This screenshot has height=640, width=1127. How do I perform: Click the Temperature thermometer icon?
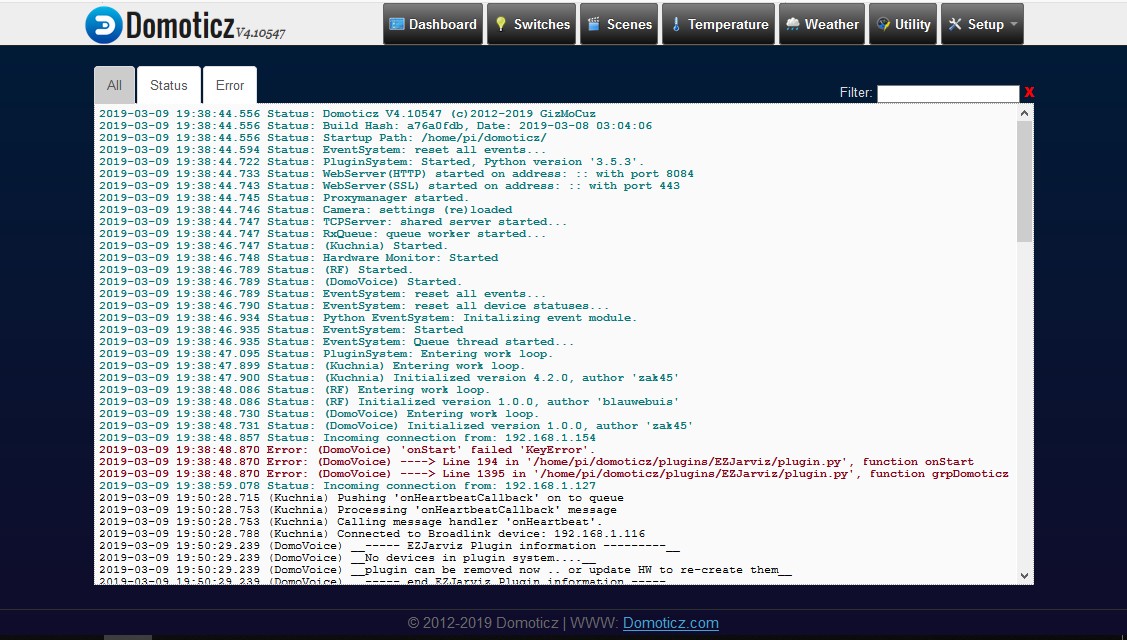coord(676,24)
